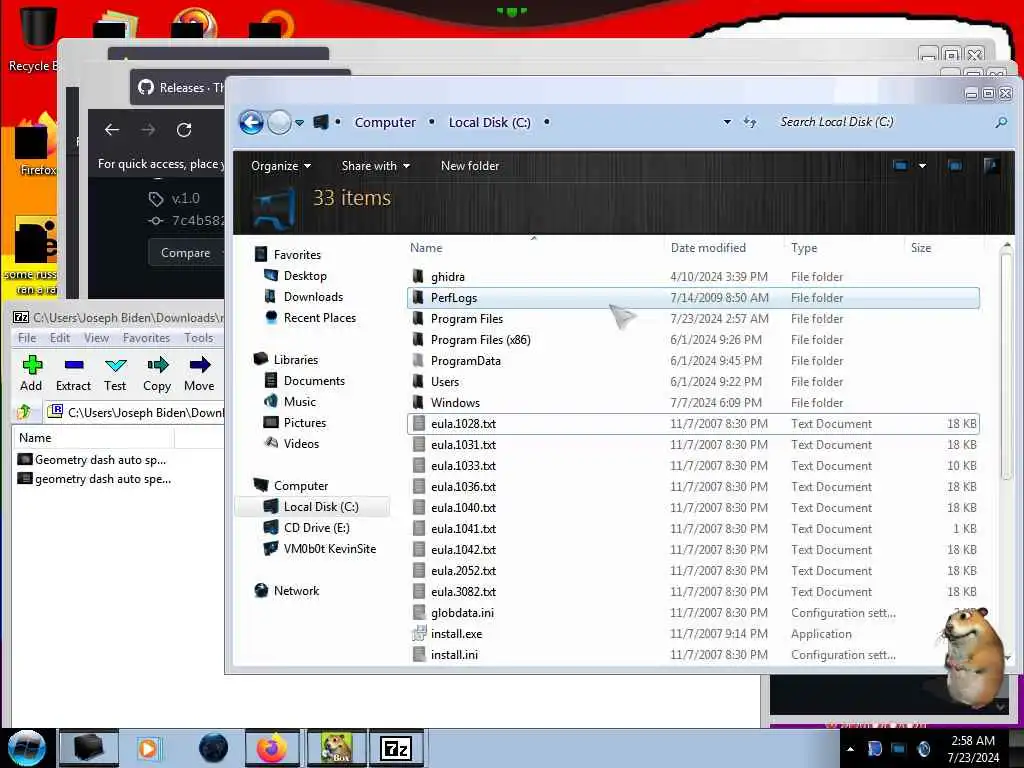Screen dimensions: 1024x768
Task: Open the 7-Zip Edit menu
Action: tap(59, 338)
